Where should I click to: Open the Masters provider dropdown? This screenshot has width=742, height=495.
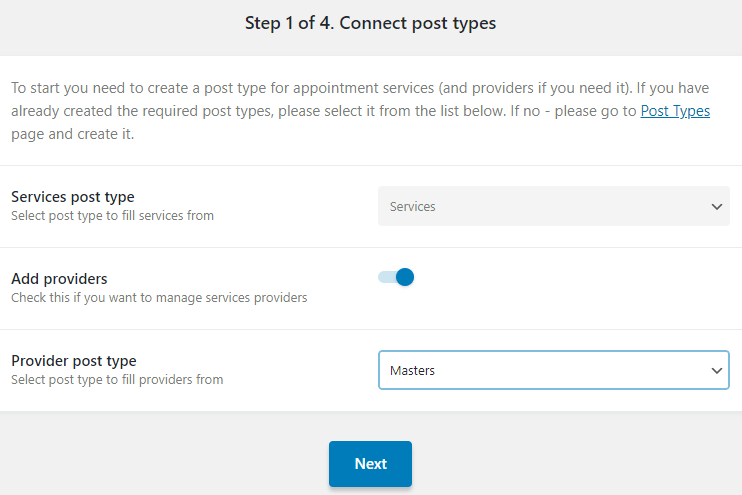(x=554, y=370)
